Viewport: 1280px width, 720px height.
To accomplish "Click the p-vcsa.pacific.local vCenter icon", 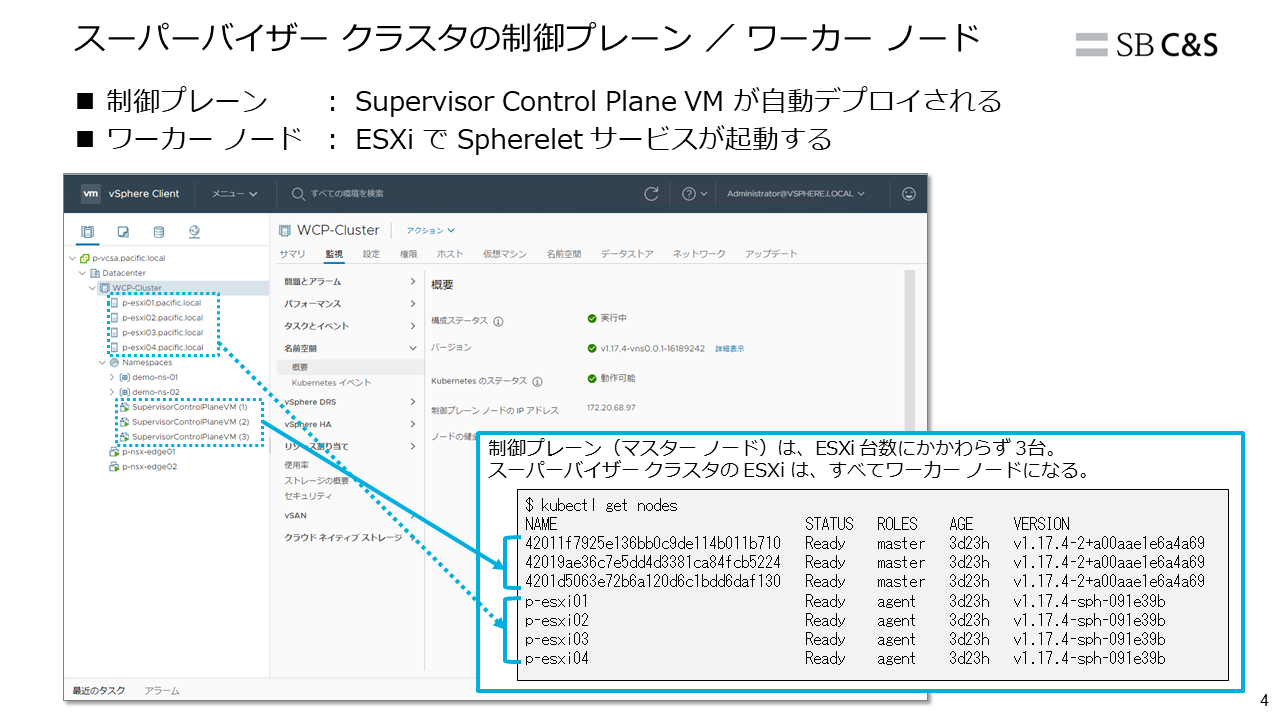I will (84, 258).
